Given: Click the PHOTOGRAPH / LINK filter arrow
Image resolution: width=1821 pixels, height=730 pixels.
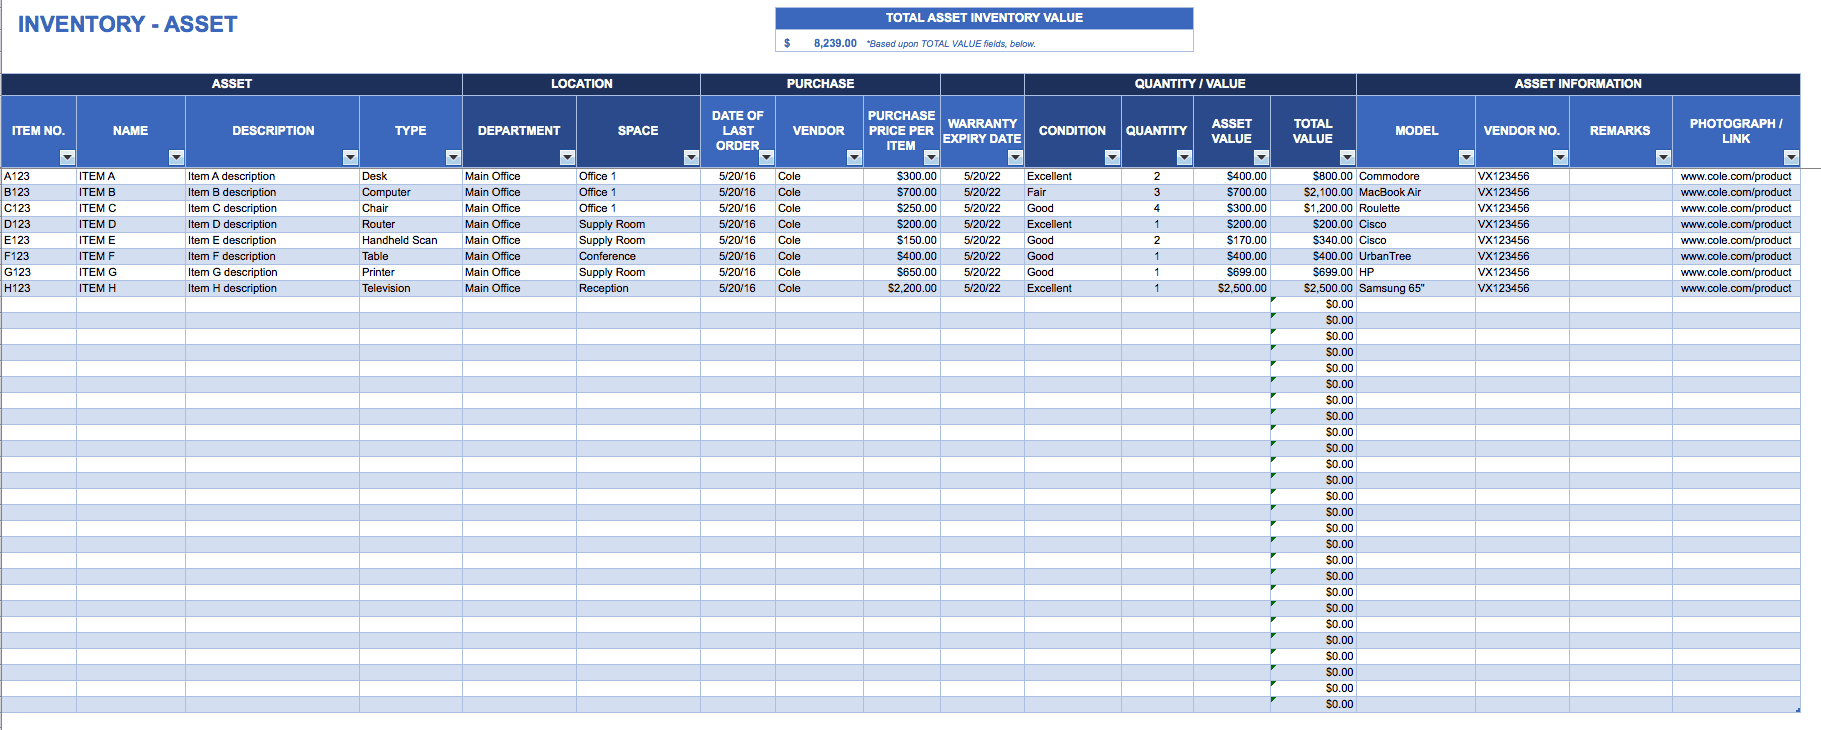Looking at the screenshot, I should pyautogui.click(x=1791, y=157).
